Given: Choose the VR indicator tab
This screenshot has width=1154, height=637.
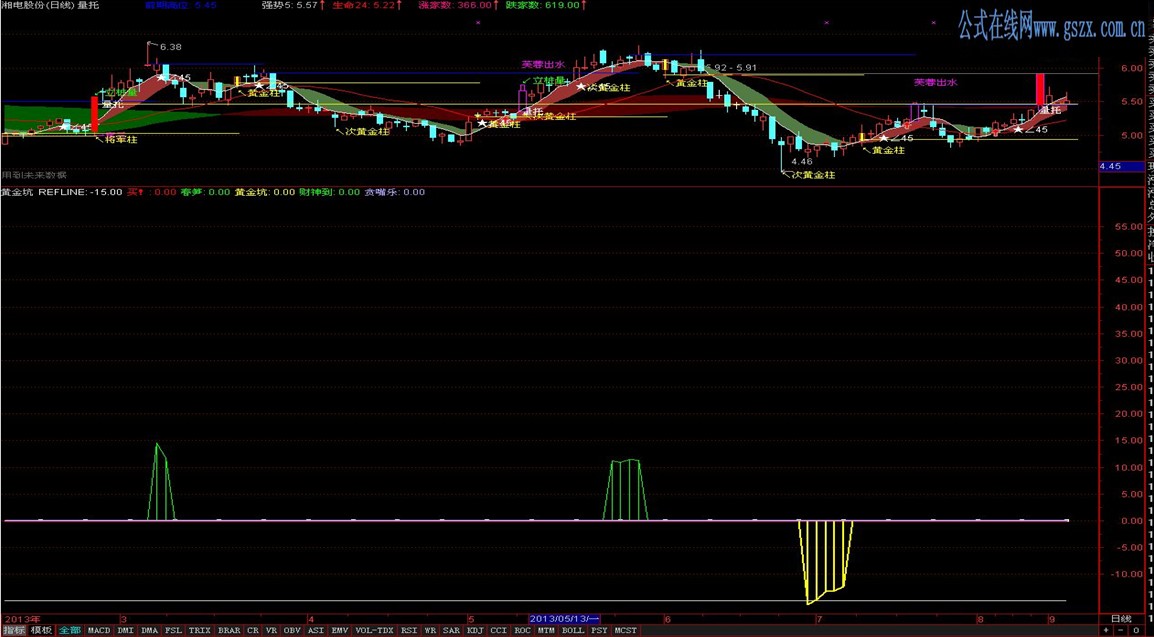Looking at the screenshot, I should click(272, 630).
